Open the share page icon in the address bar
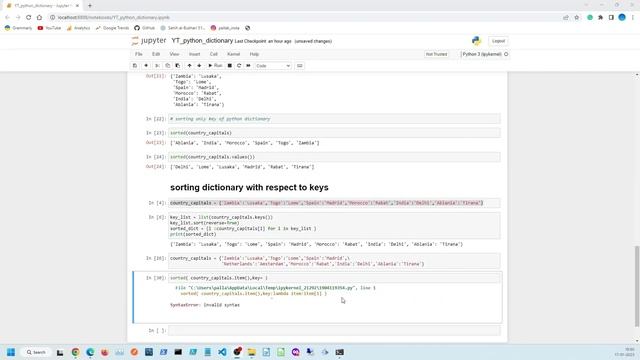The width and height of the screenshot is (640, 360). click(566, 18)
